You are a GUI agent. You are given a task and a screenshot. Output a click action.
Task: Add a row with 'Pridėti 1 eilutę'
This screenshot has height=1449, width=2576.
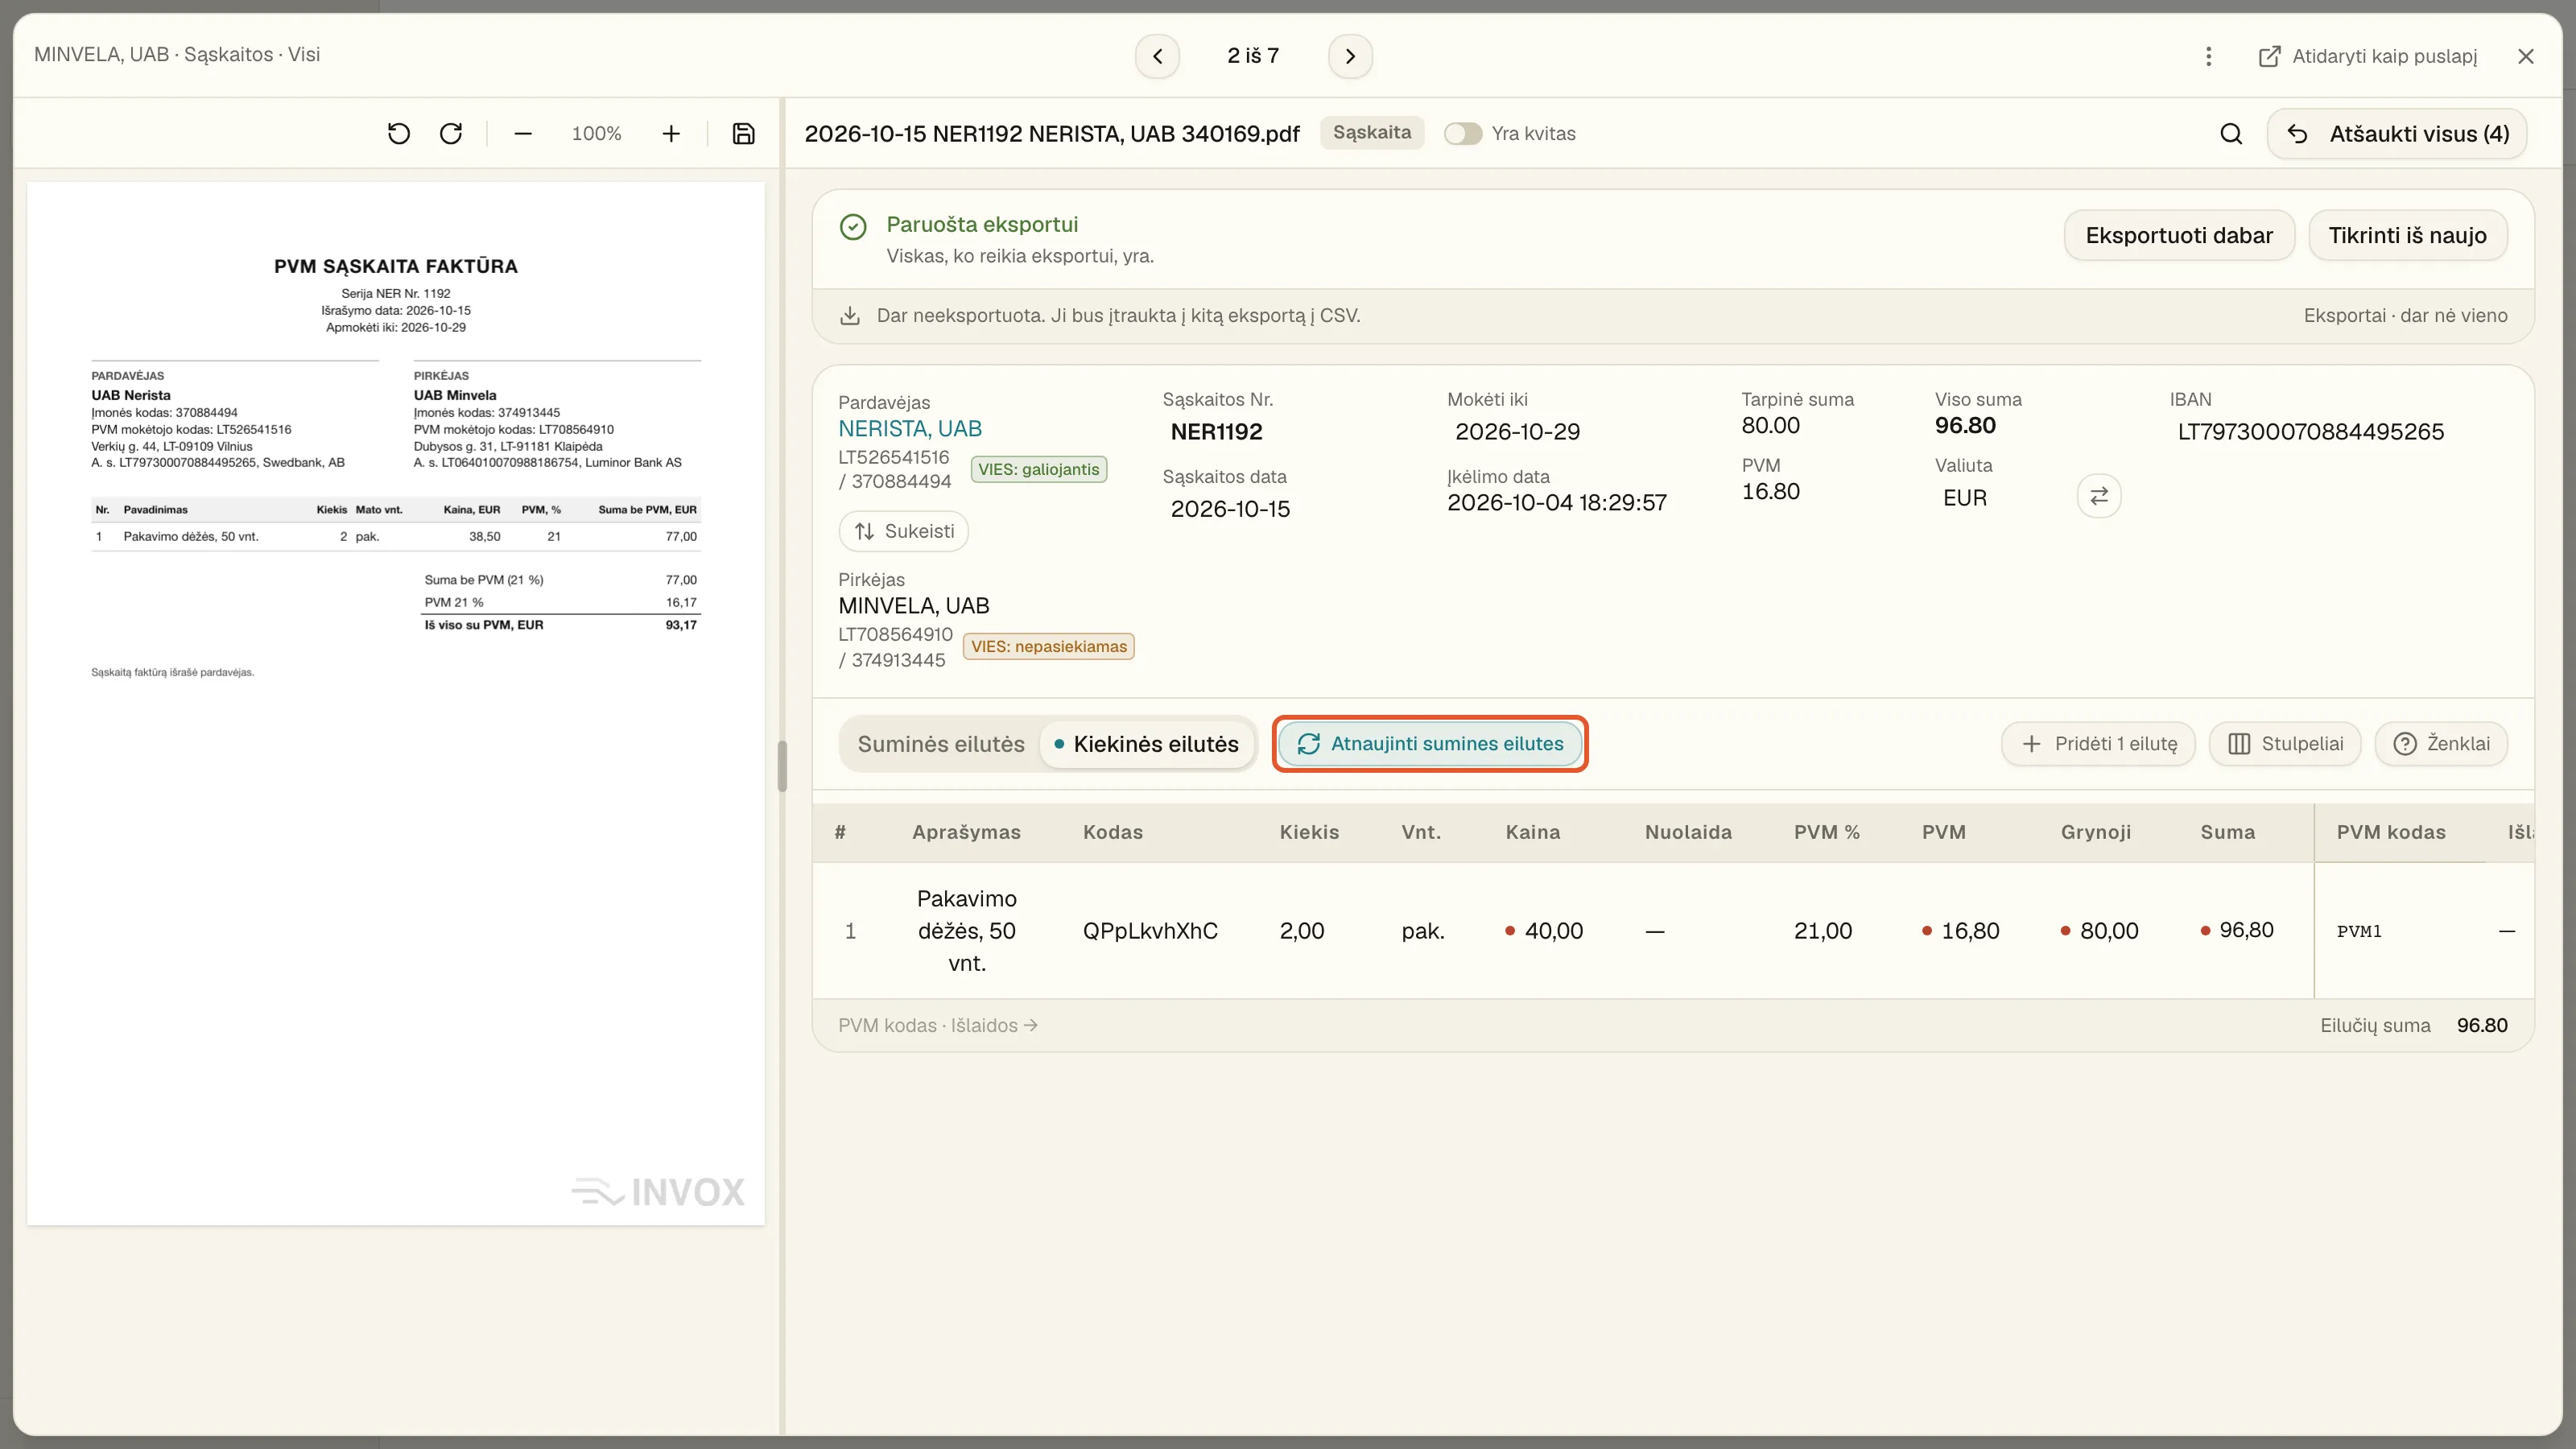2098,744
